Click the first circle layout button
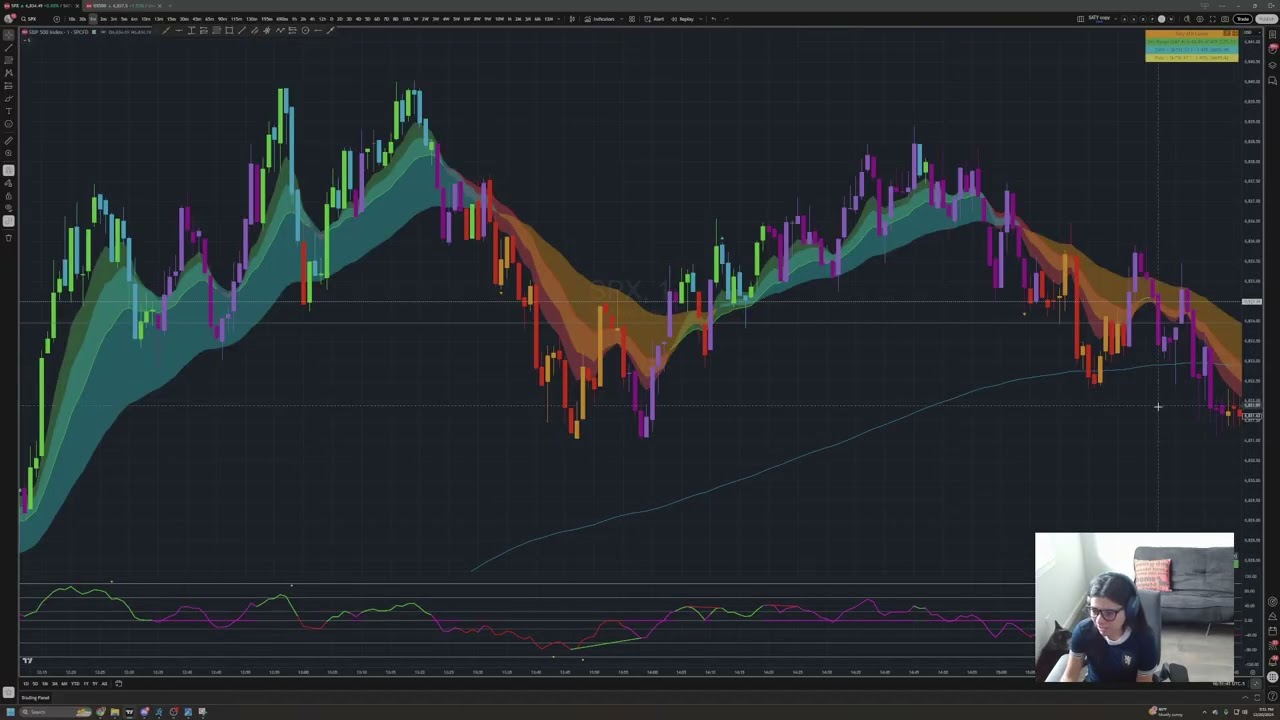1280x720 pixels. tap(1124, 19)
